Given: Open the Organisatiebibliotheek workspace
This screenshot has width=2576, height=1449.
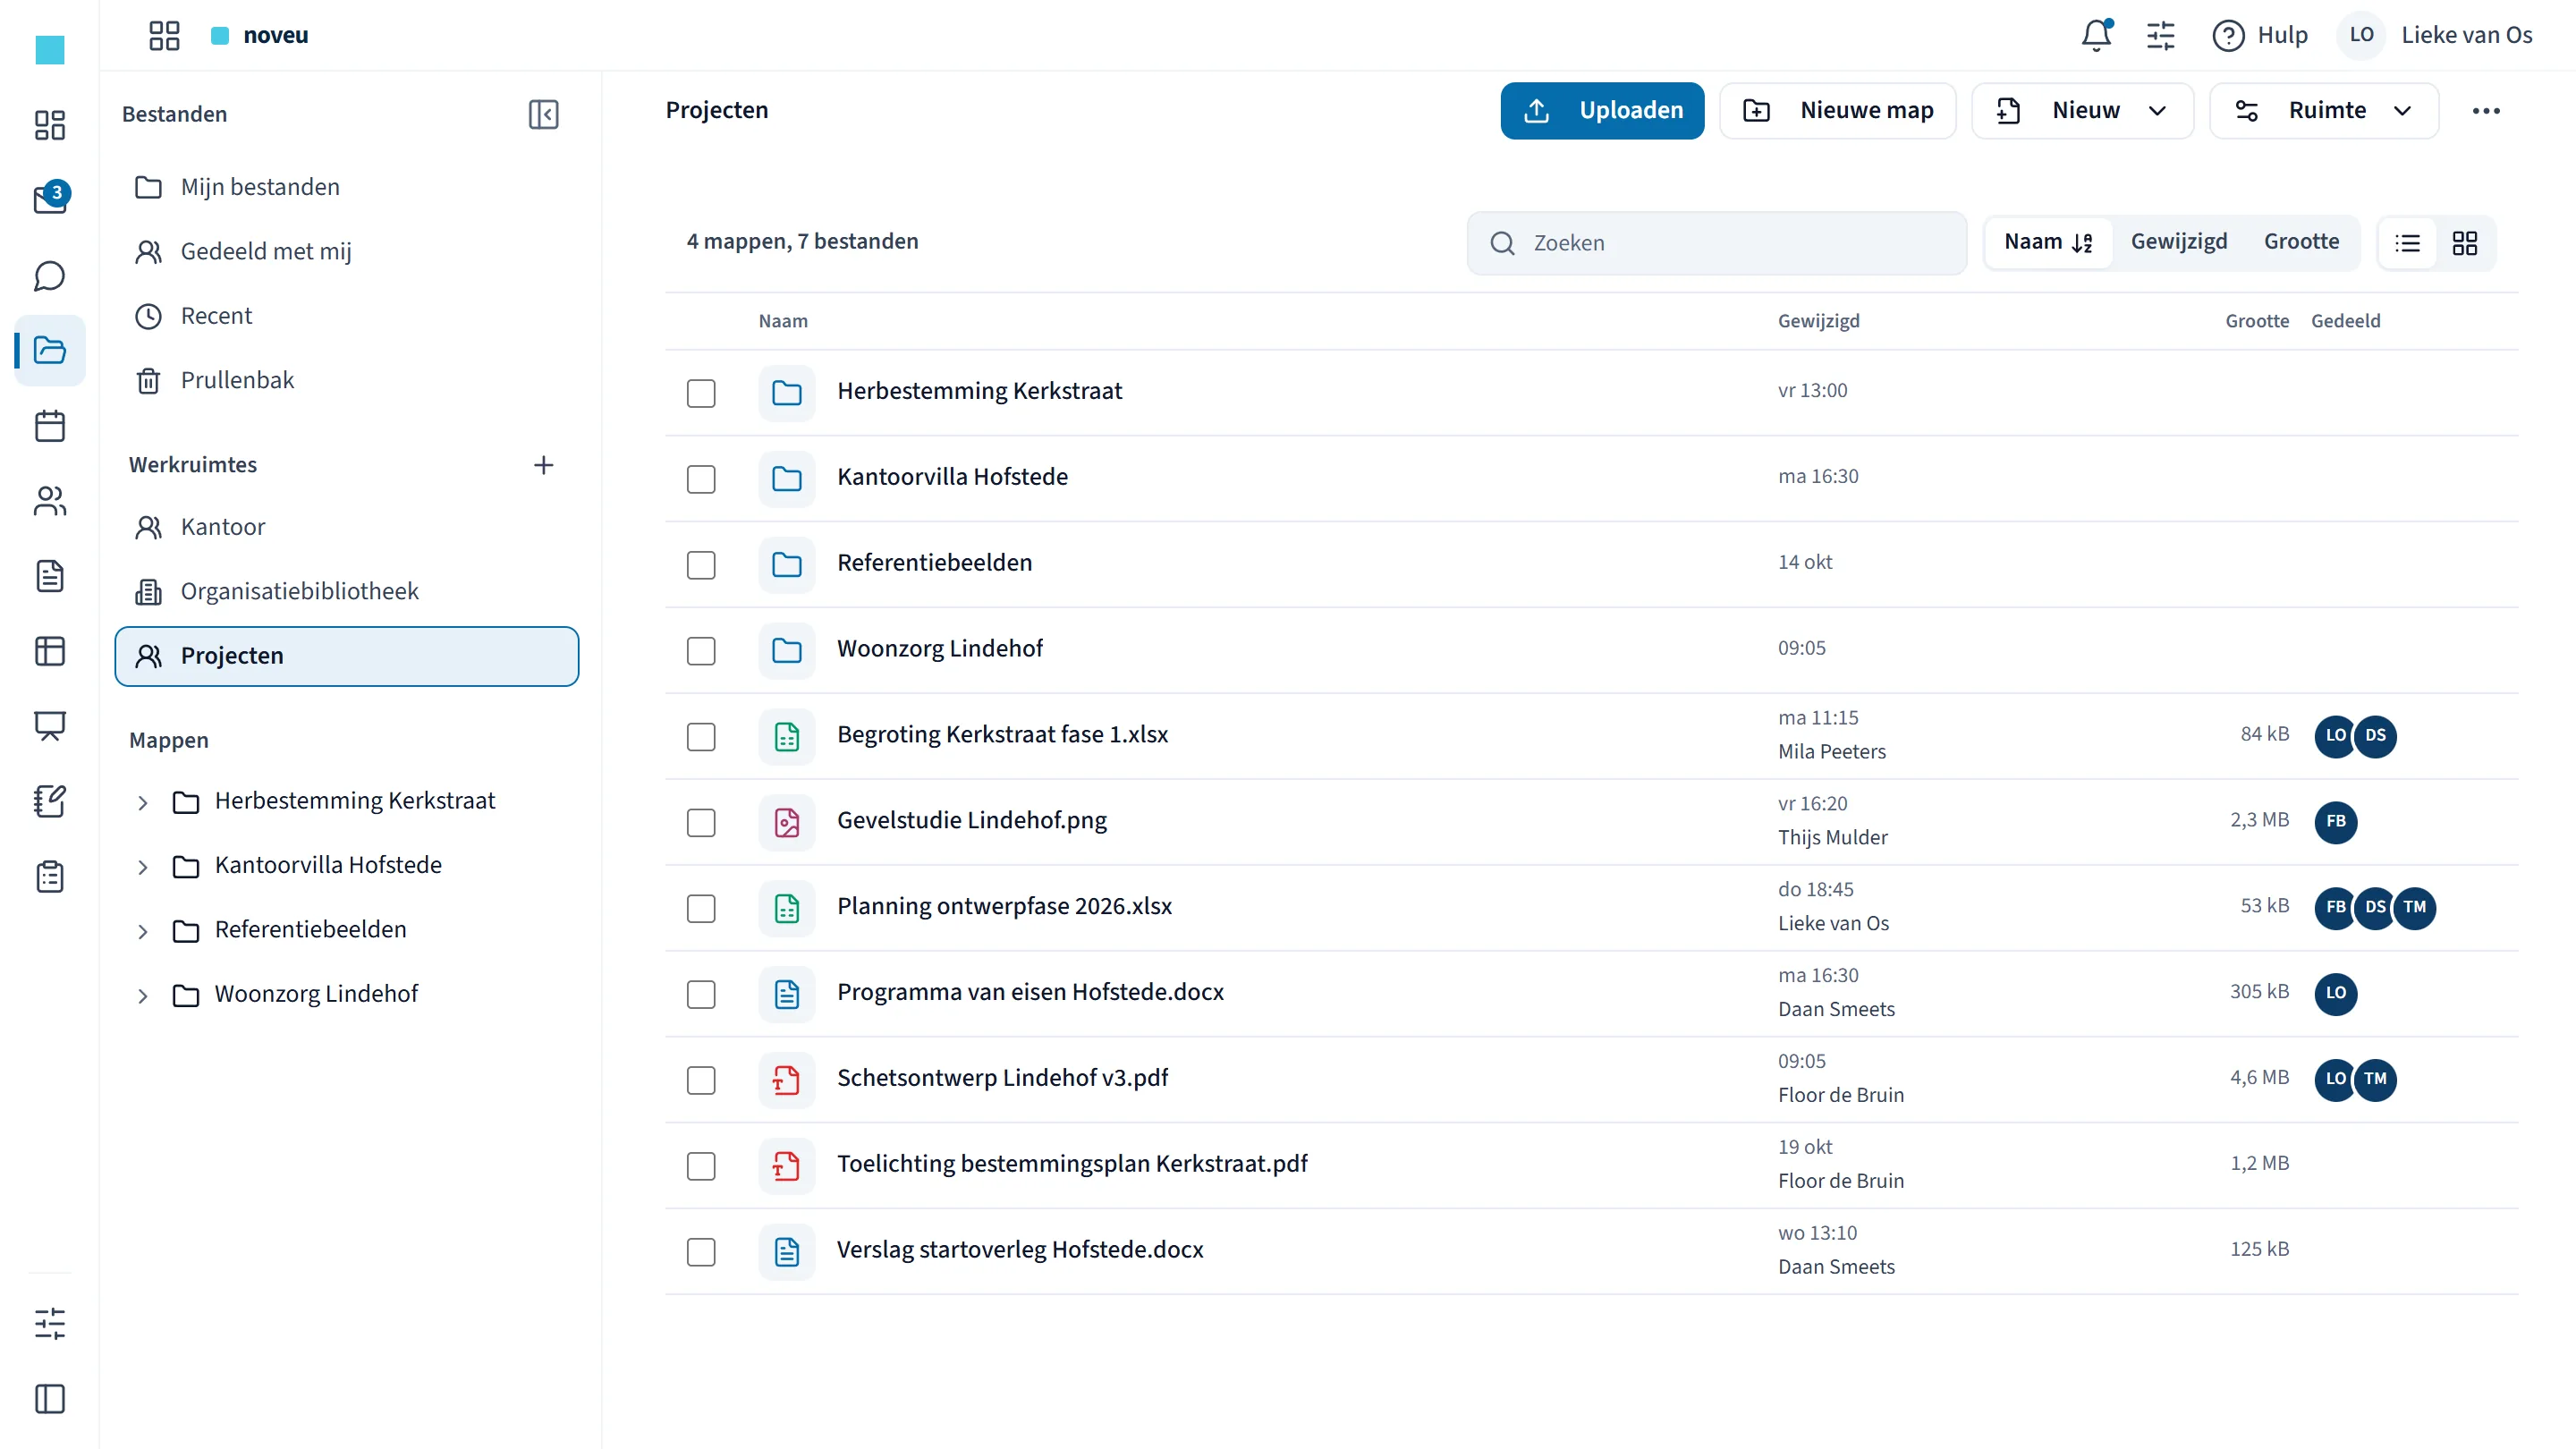Looking at the screenshot, I should [x=346, y=591].
